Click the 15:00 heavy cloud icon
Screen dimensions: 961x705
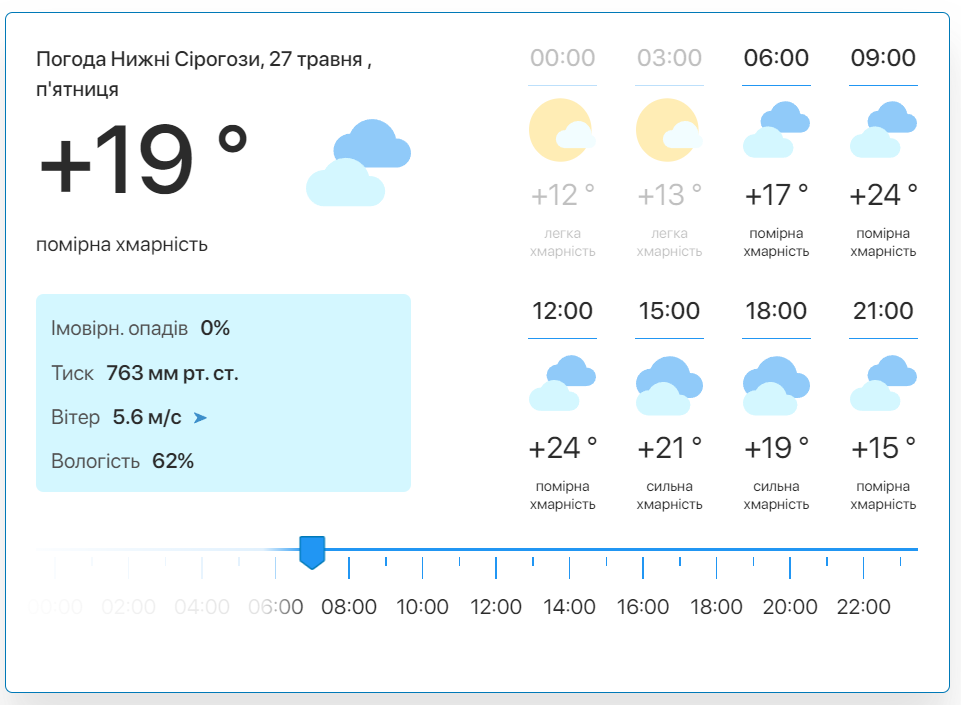(669, 385)
